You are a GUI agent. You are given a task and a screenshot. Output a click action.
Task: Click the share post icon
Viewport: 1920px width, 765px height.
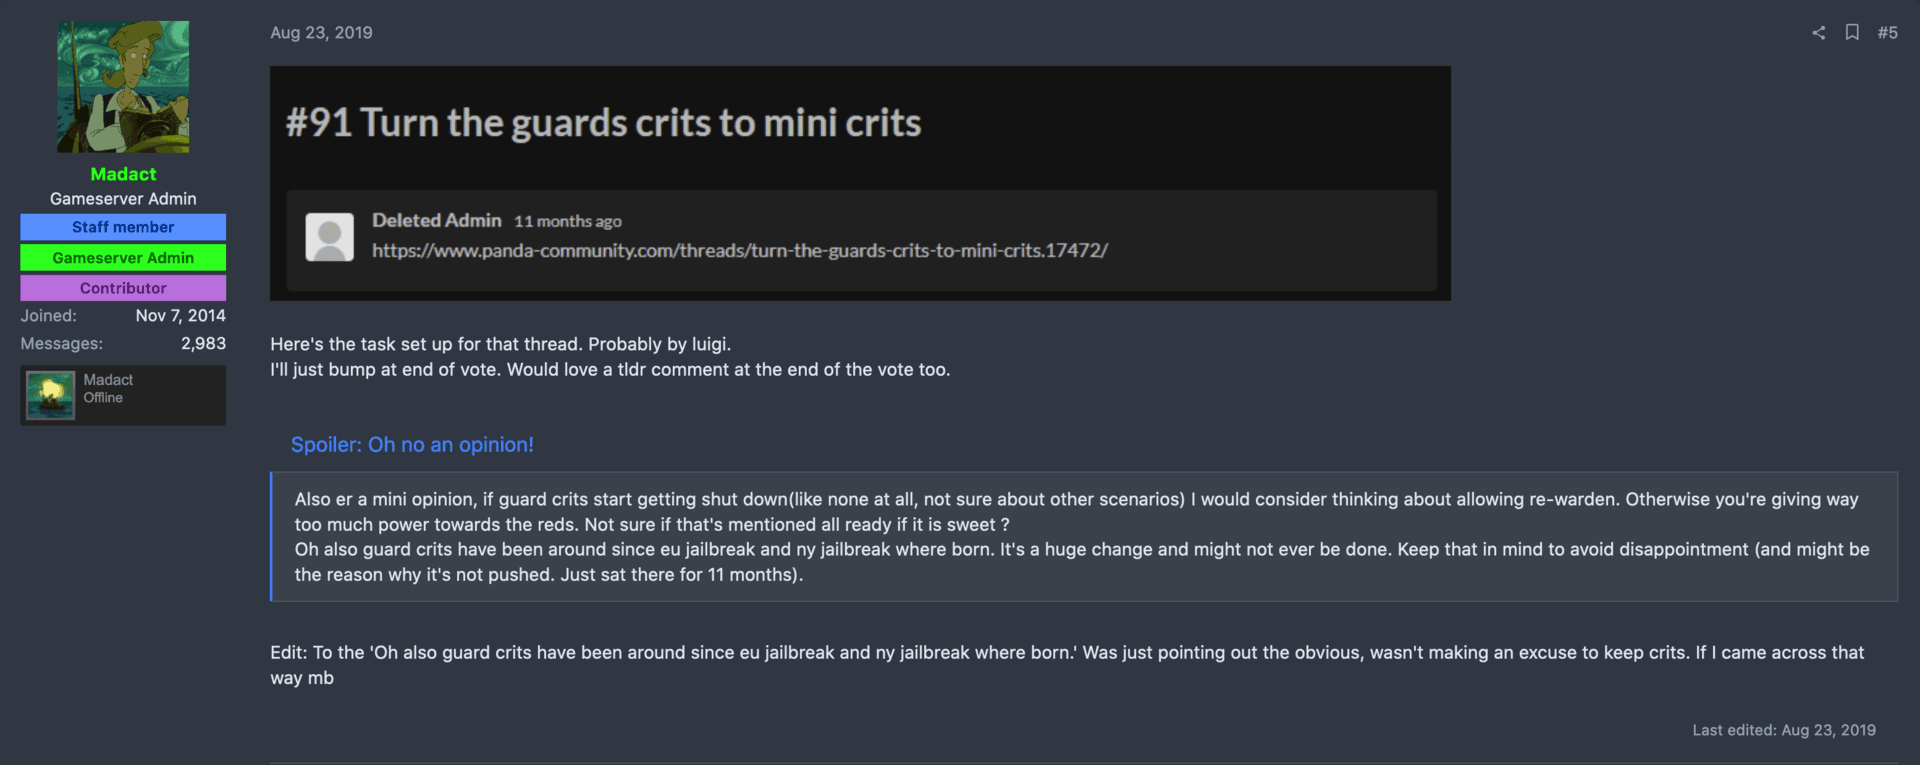coord(1818,33)
